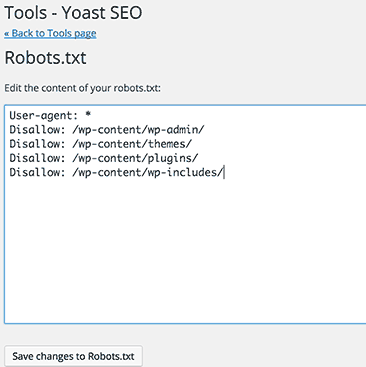Place cursor on the wp-includes Disallow line
Viewport: 366px width, 367px height.
[116, 173]
